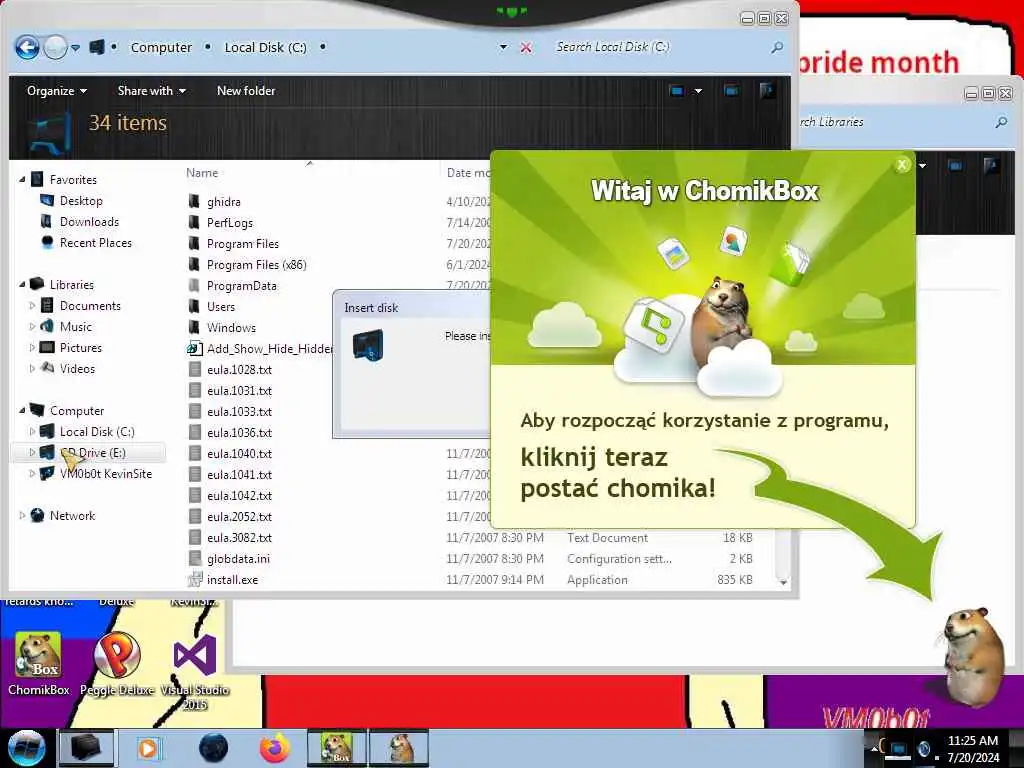The image size is (1024, 768).
Task: Select the Add_Show_Hide_Hidden file
Action: pyautogui.click(x=261, y=349)
